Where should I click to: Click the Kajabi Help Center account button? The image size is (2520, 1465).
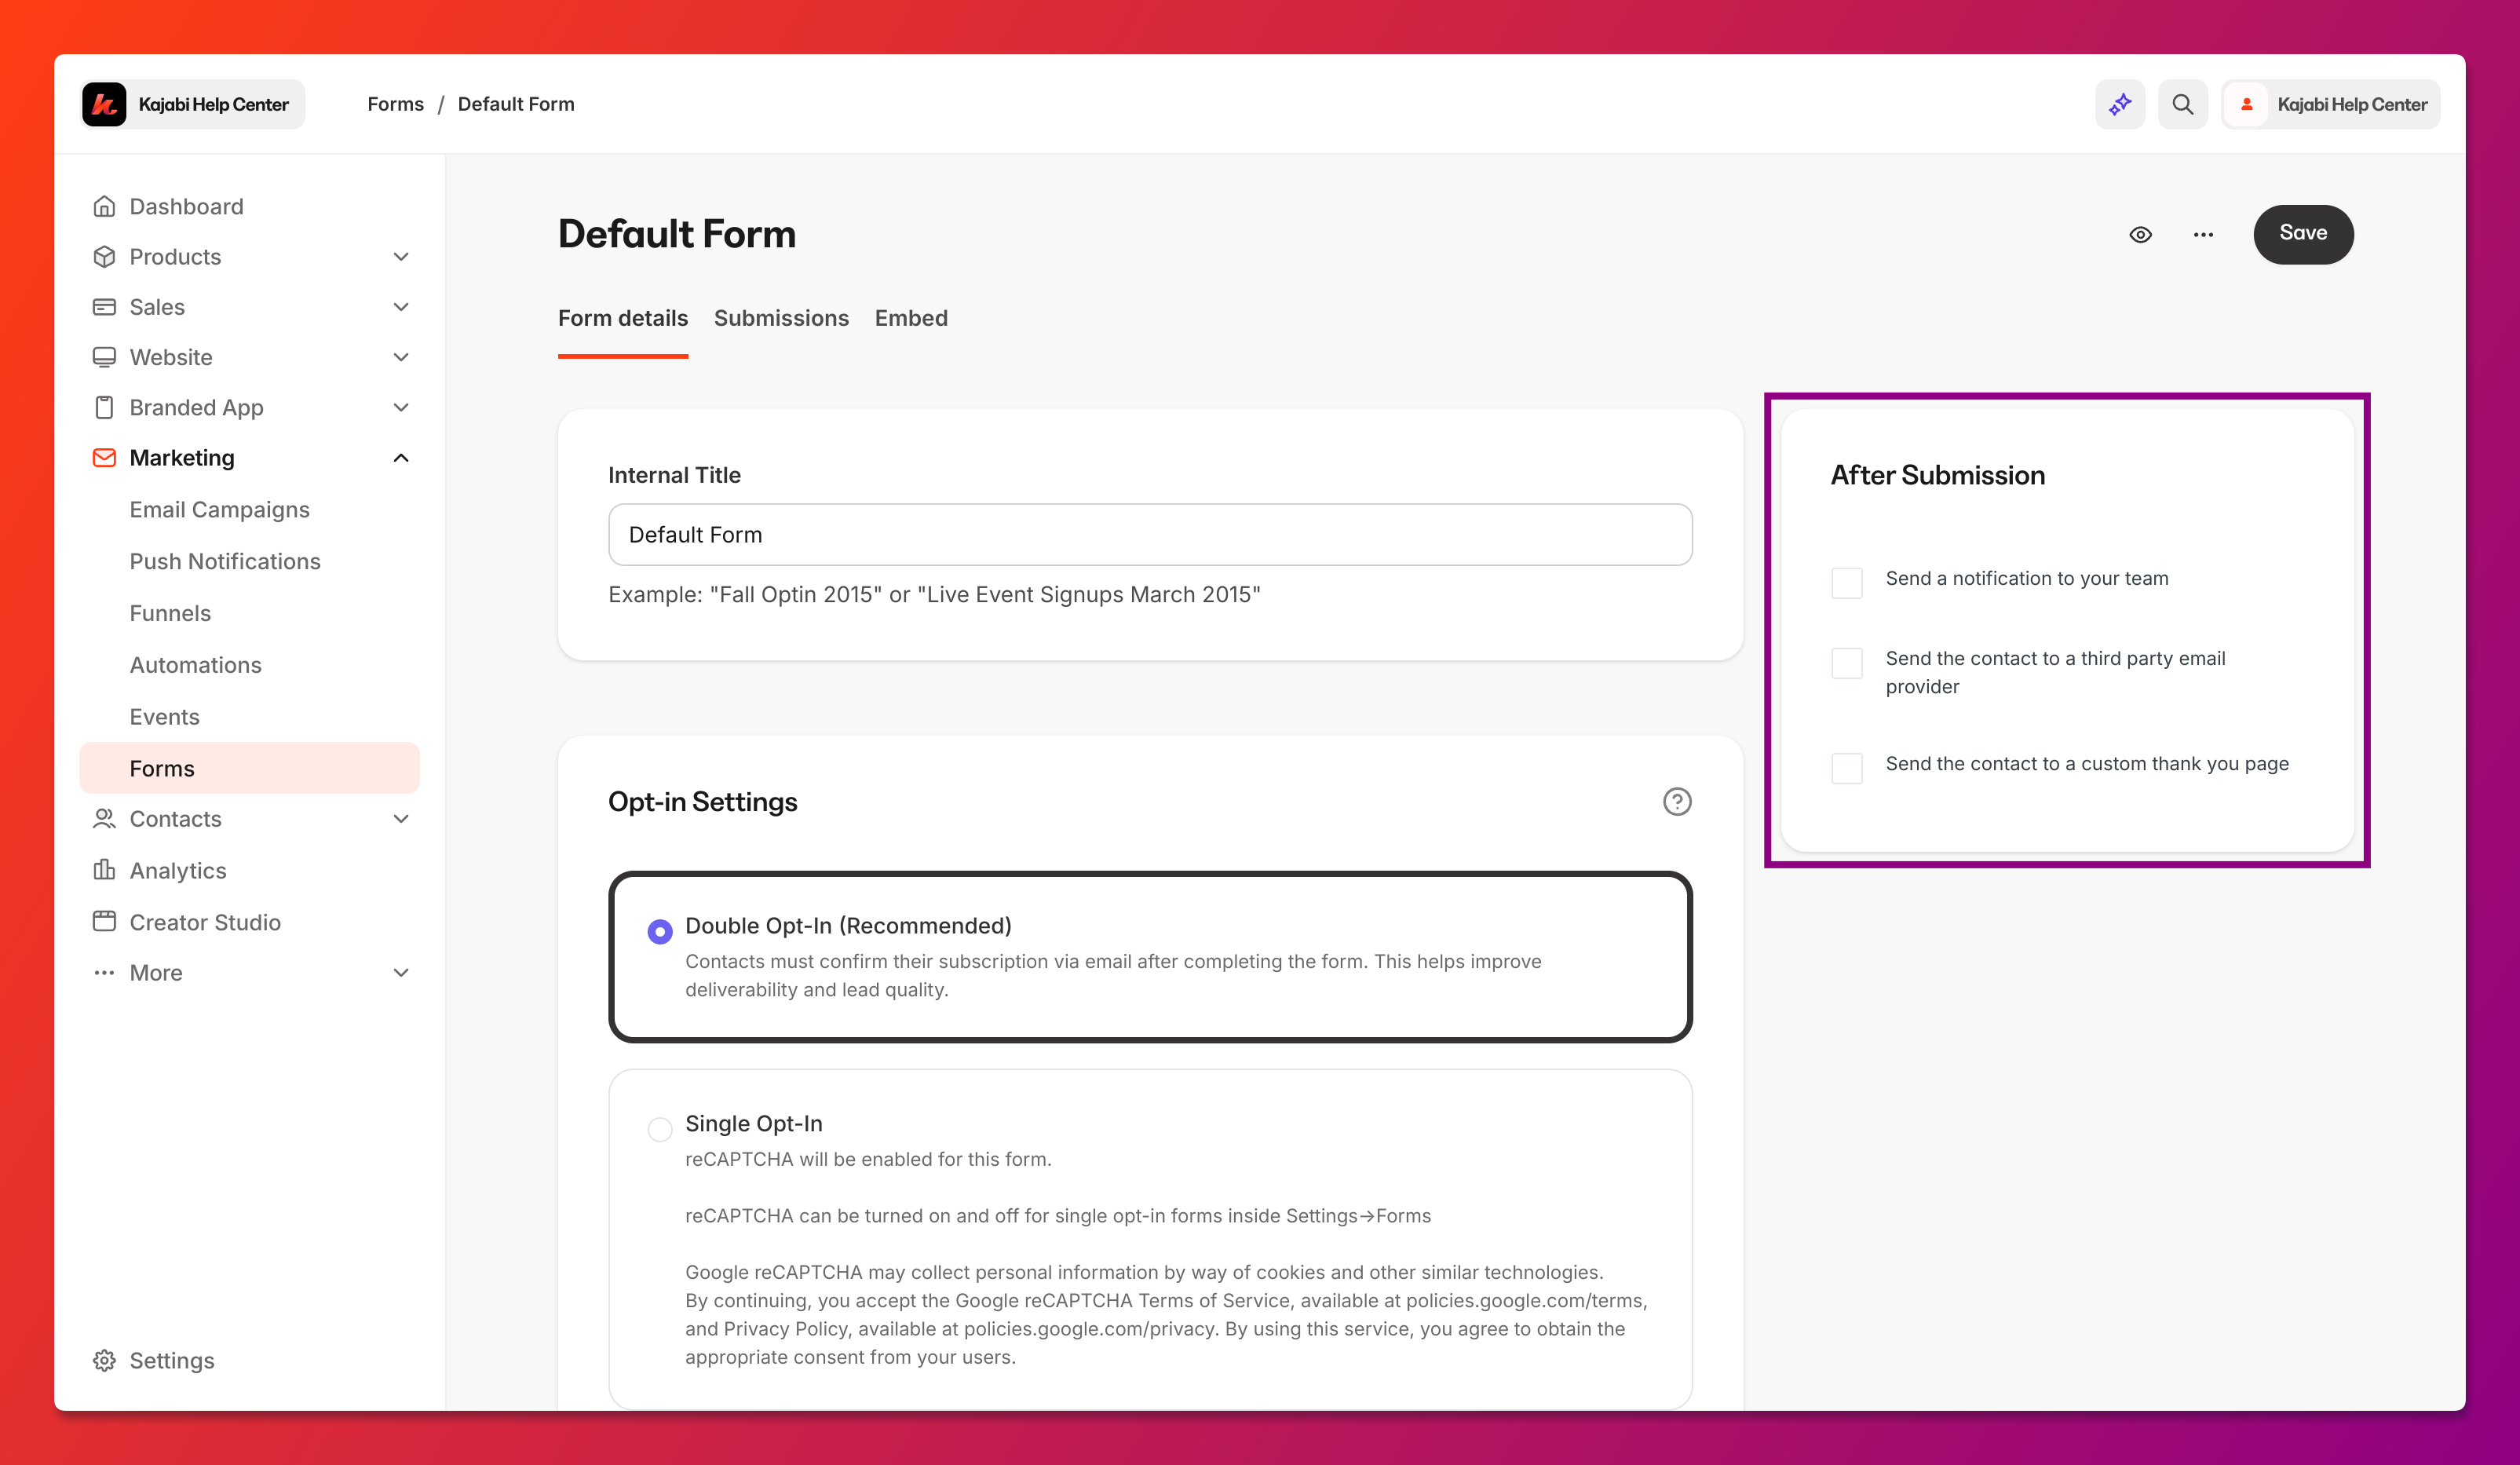tap(2330, 104)
